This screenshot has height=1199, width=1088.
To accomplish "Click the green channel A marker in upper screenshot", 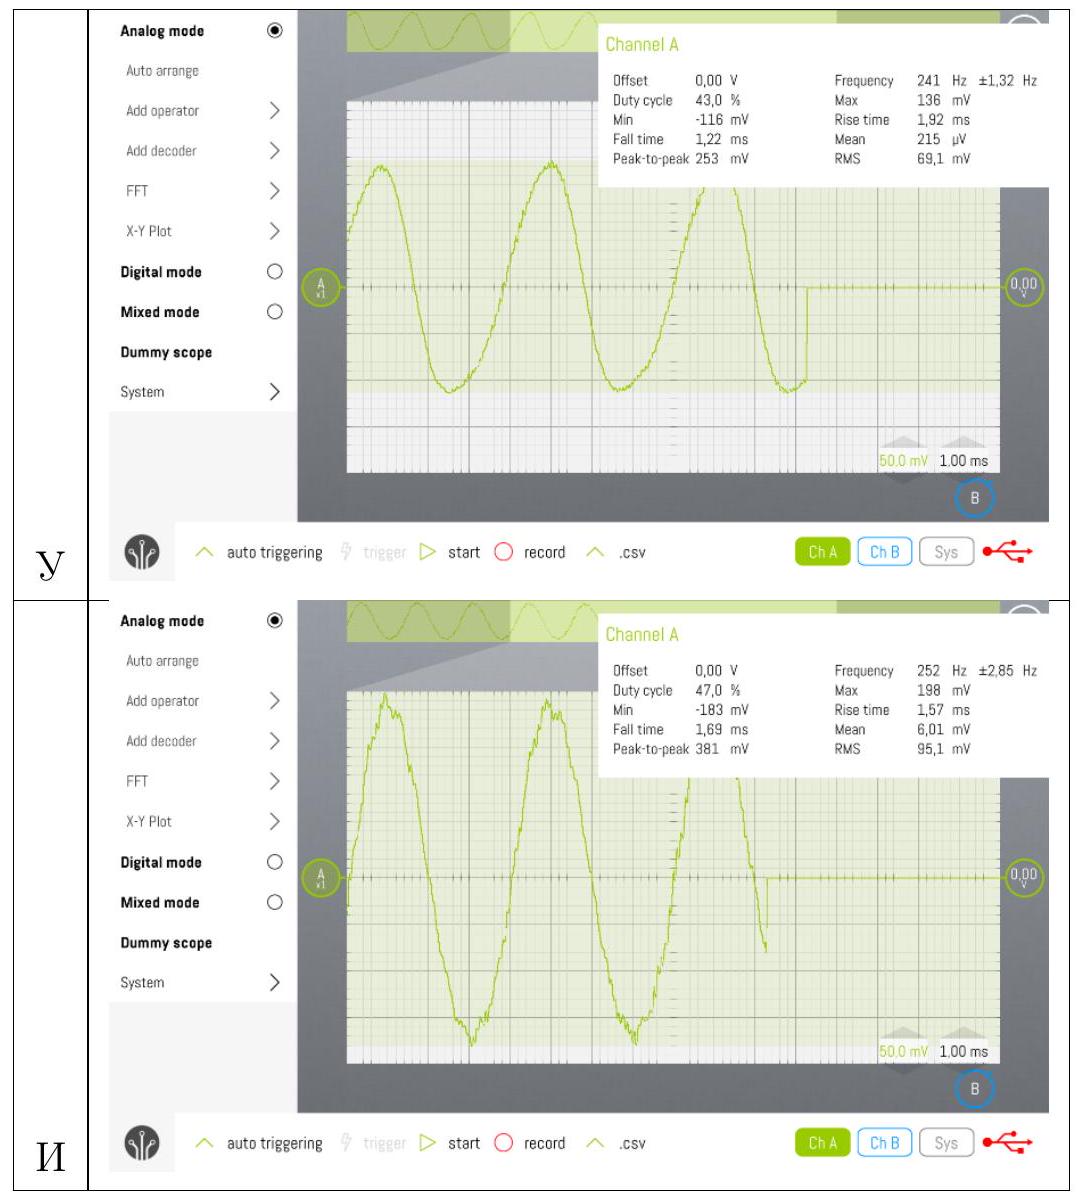I will point(320,288).
